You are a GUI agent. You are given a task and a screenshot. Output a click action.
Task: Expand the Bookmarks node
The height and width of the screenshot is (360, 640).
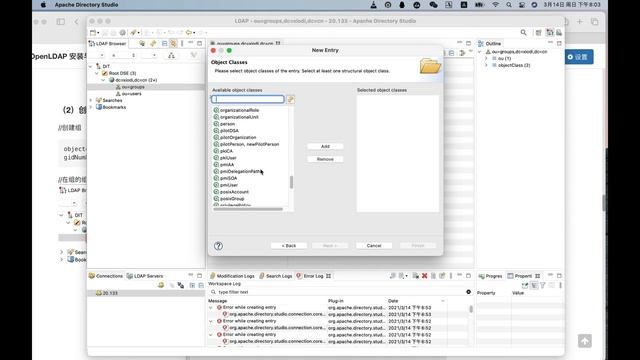tap(91, 107)
